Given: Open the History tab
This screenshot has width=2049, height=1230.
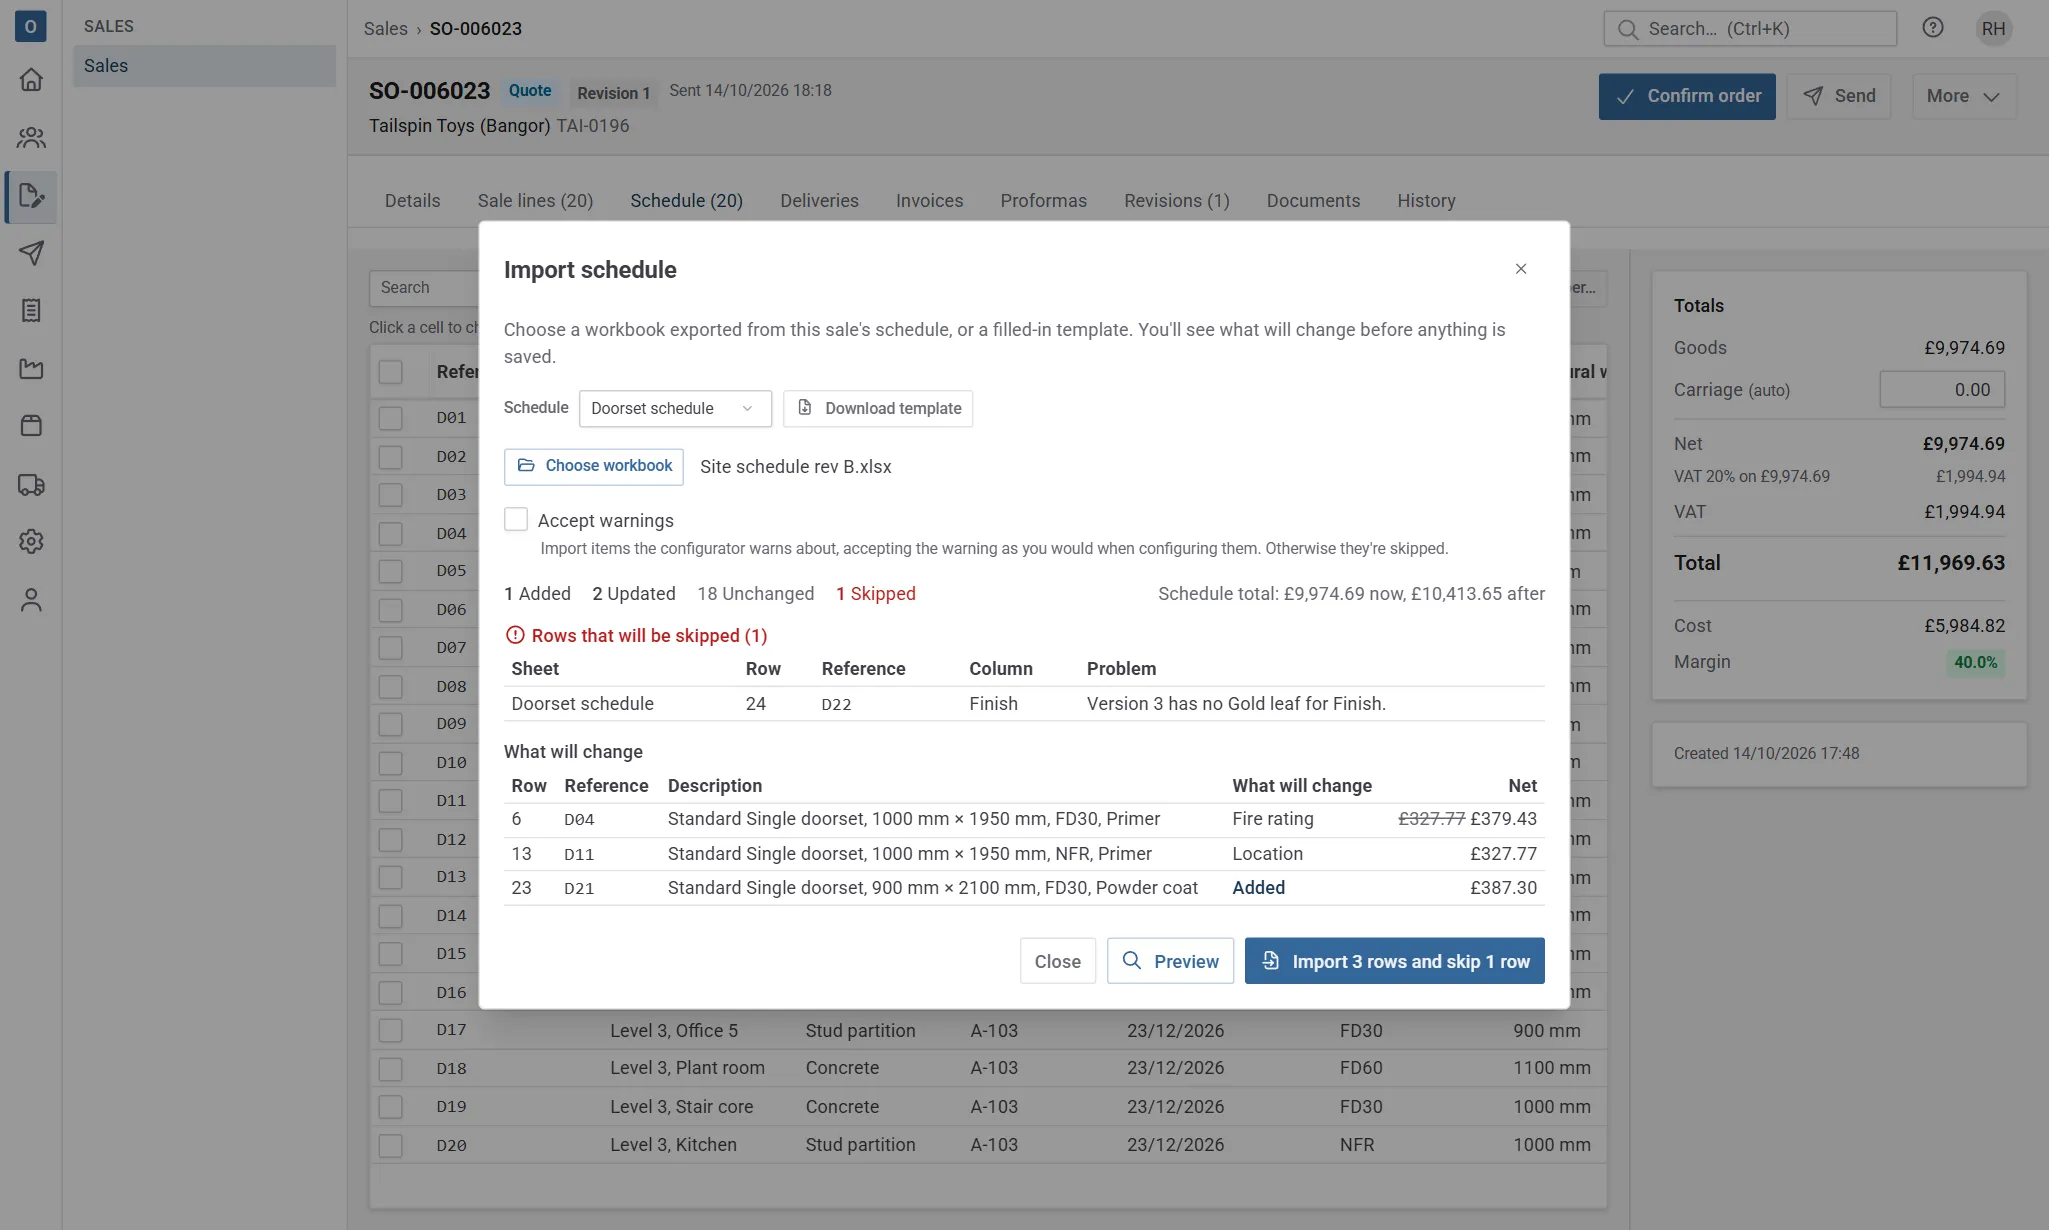Looking at the screenshot, I should coord(1426,201).
